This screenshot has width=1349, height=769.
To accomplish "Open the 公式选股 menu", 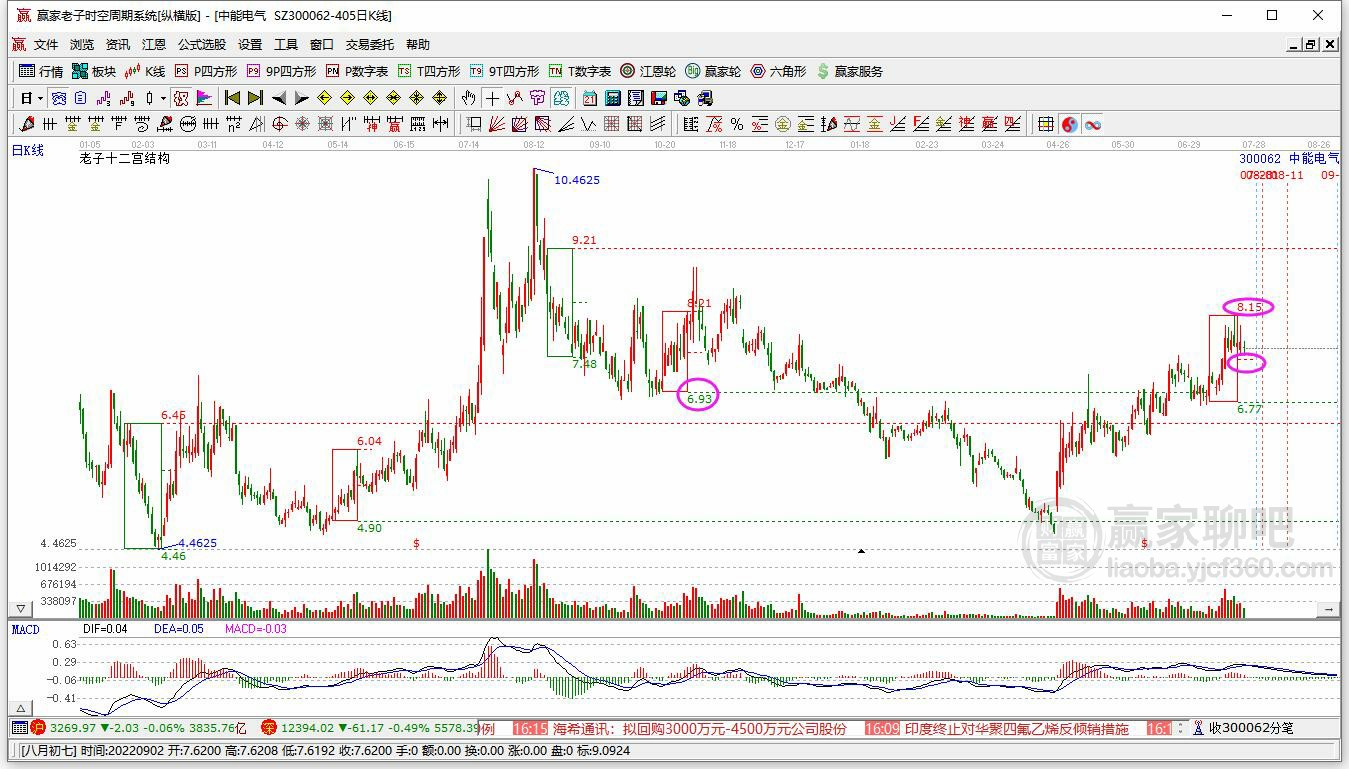I will pos(202,45).
